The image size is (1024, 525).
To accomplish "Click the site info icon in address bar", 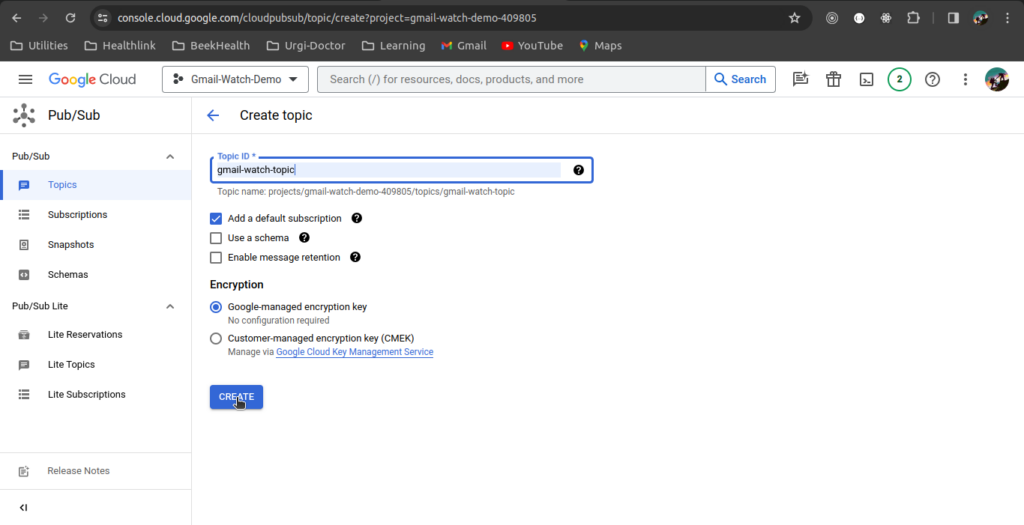I will pos(103,18).
